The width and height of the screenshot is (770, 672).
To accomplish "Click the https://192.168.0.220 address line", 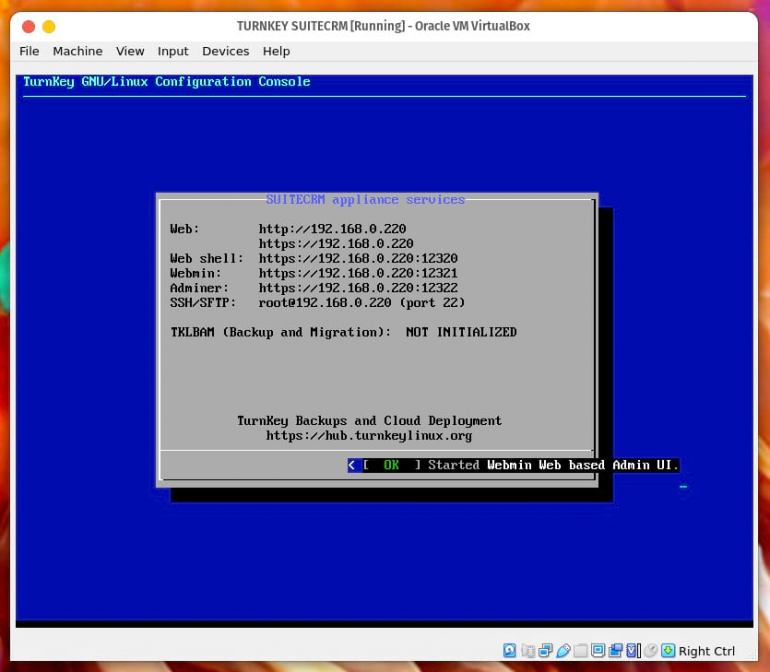I will (x=336, y=244).
